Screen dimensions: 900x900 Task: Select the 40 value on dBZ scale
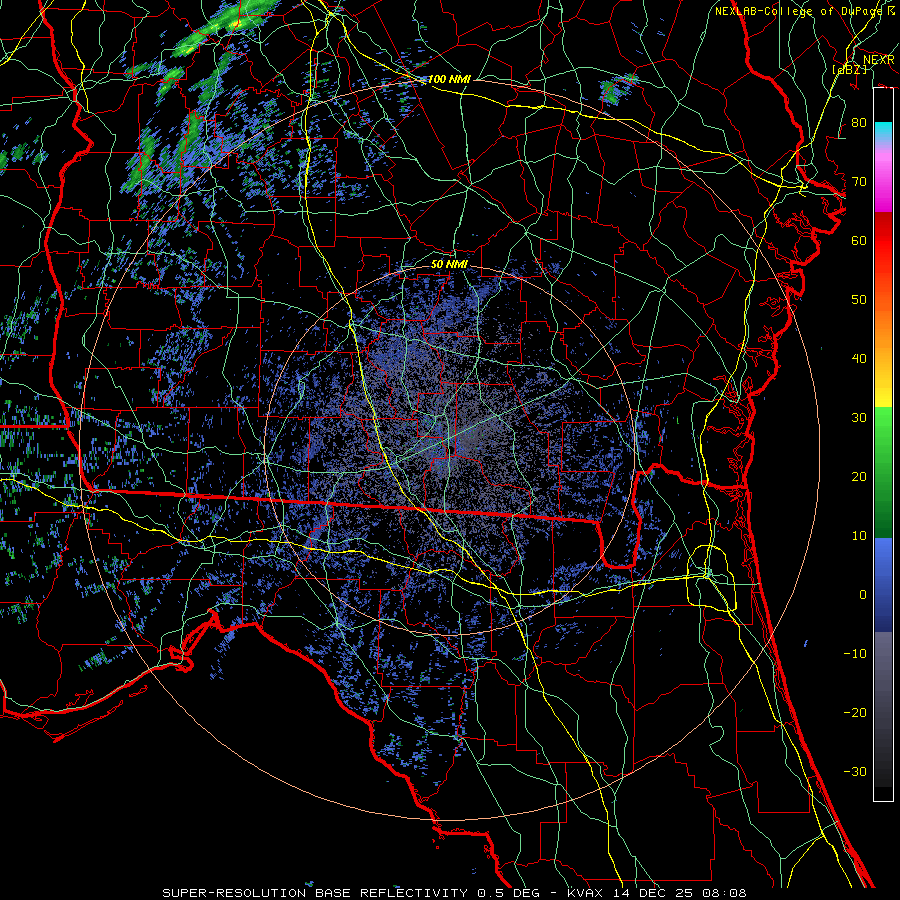859,358
